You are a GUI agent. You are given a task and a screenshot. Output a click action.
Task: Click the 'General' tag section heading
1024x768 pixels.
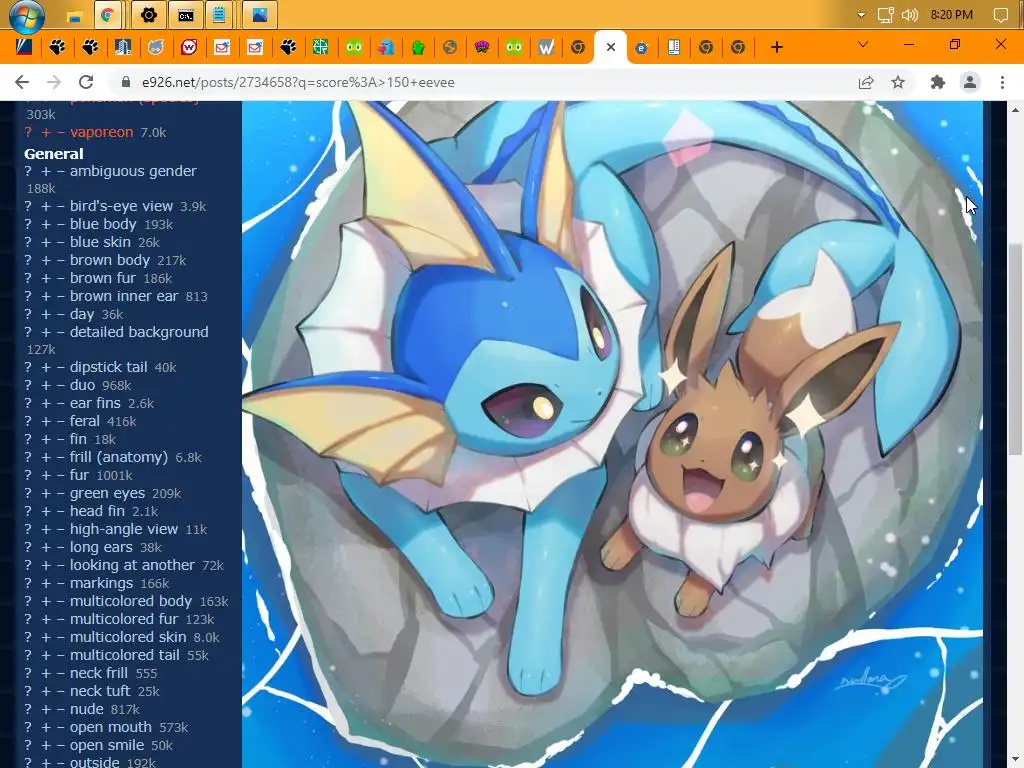point(54,153)
